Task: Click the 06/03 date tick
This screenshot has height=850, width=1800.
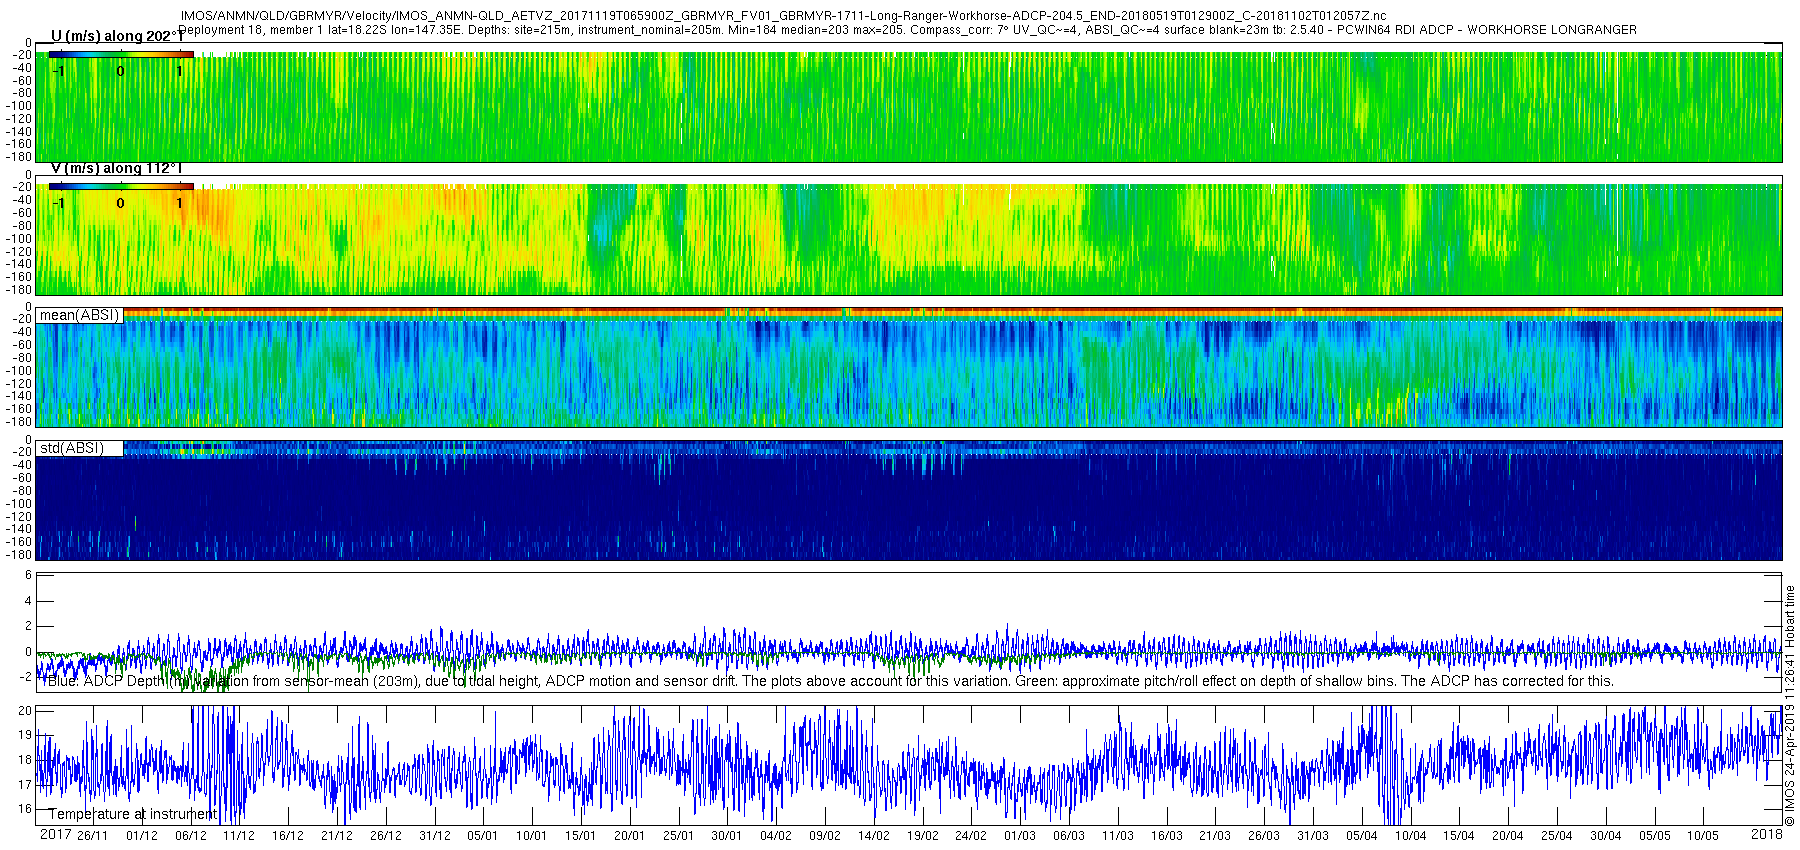Action: click(x=1068, y=836)
